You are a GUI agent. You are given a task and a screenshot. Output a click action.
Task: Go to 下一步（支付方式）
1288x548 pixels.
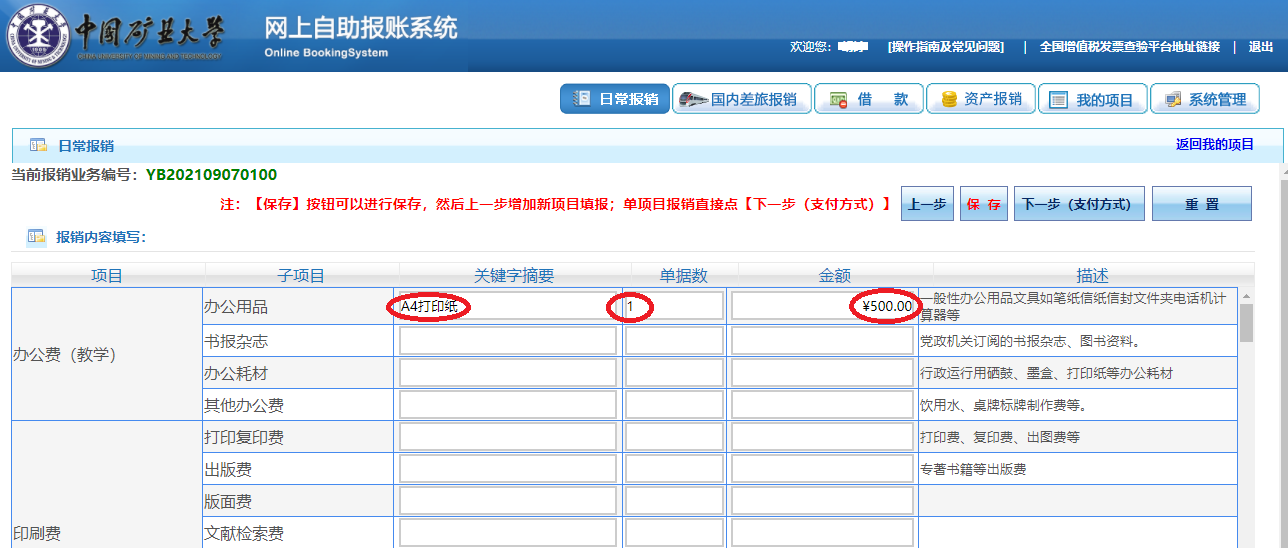(1076, 204)
